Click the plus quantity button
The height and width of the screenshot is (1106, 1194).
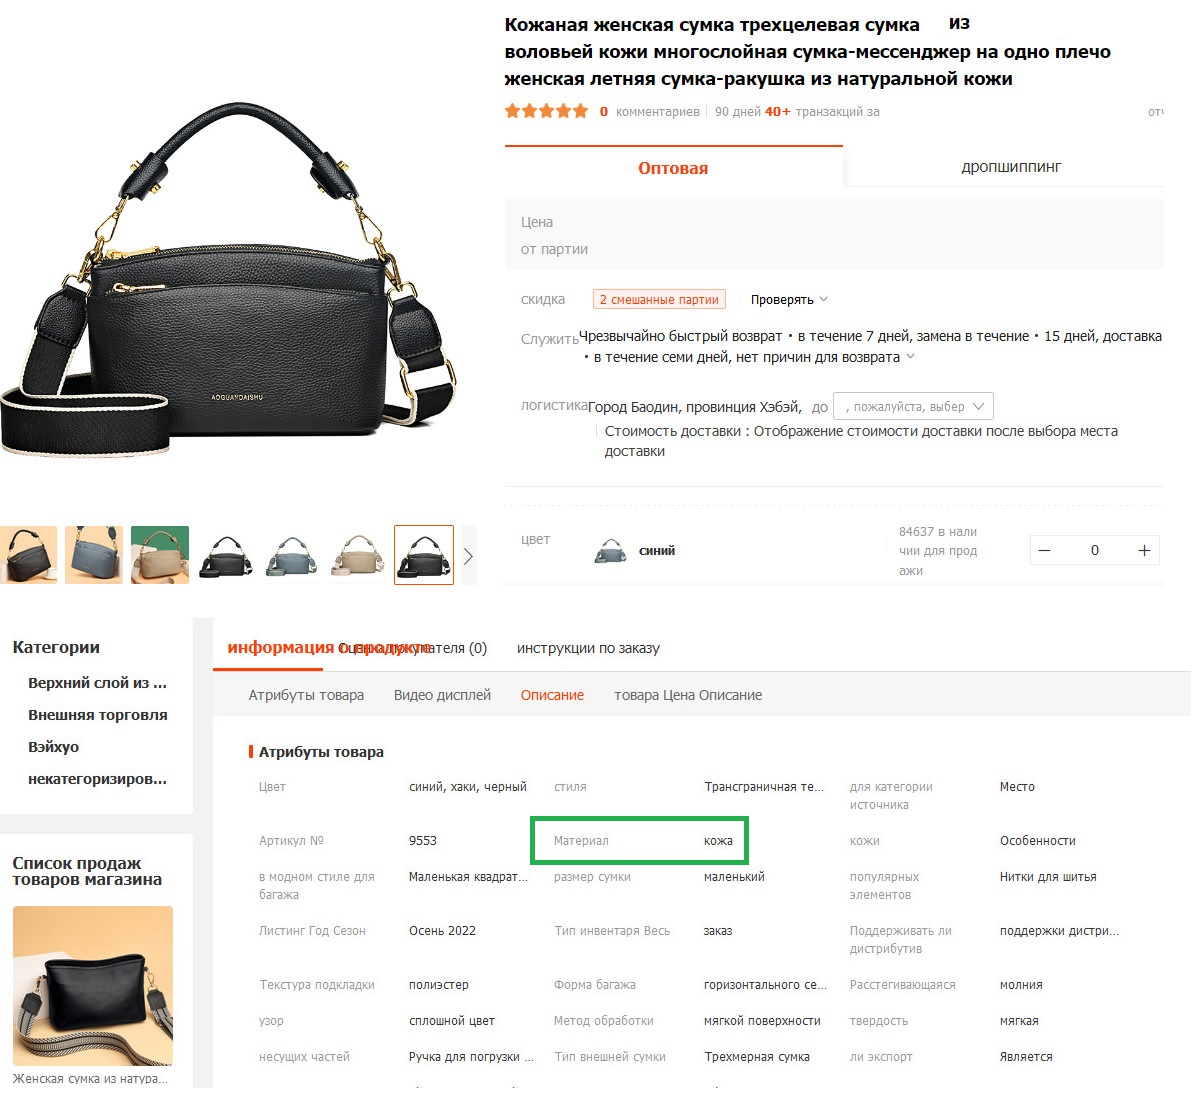click(x=1143, y=551)
